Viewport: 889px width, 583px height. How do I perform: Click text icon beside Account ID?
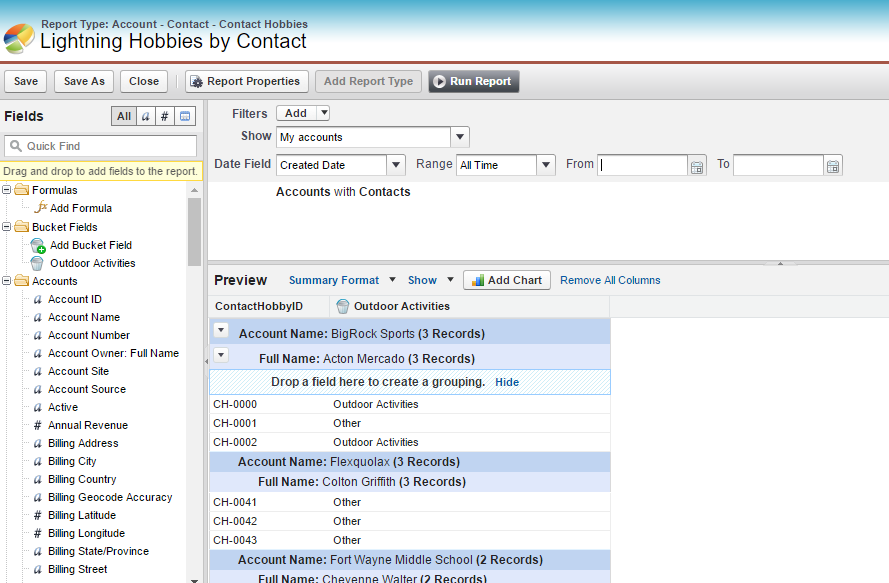[x=37, y=299]
